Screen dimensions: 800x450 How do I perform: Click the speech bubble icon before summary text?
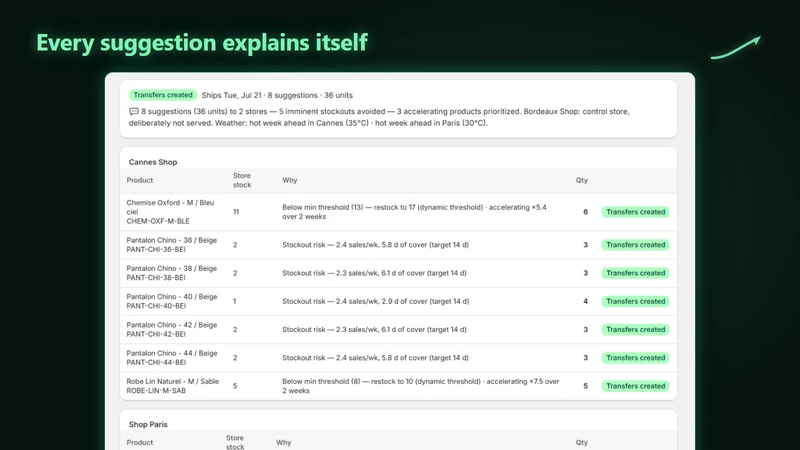[x=134, y=111]
